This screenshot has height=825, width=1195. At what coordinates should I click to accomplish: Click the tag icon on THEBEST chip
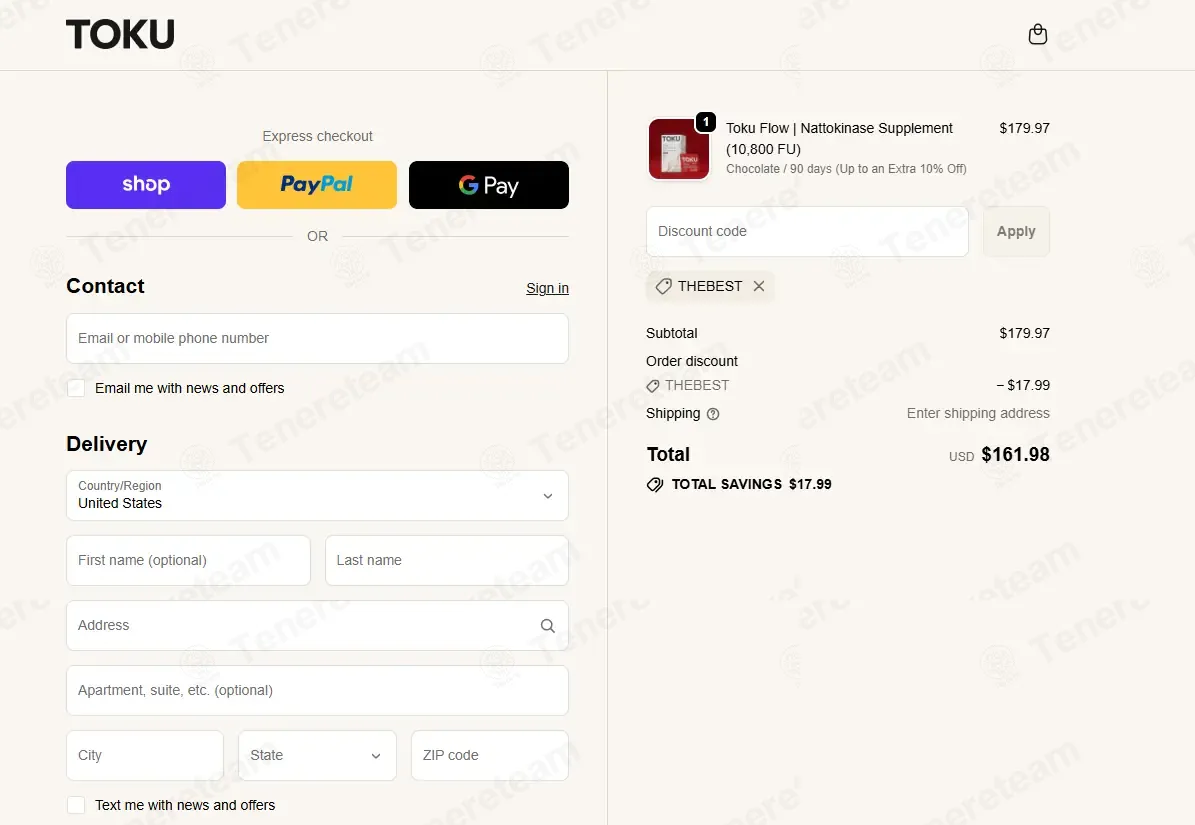(664, 286)
